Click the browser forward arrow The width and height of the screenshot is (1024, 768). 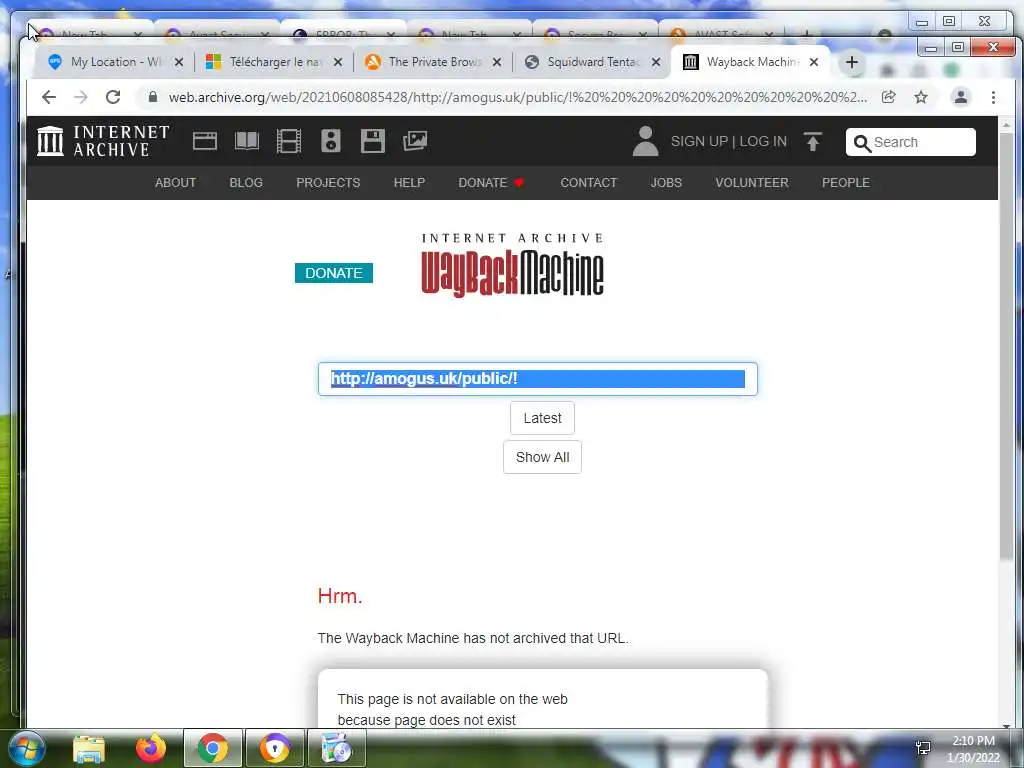80,97
